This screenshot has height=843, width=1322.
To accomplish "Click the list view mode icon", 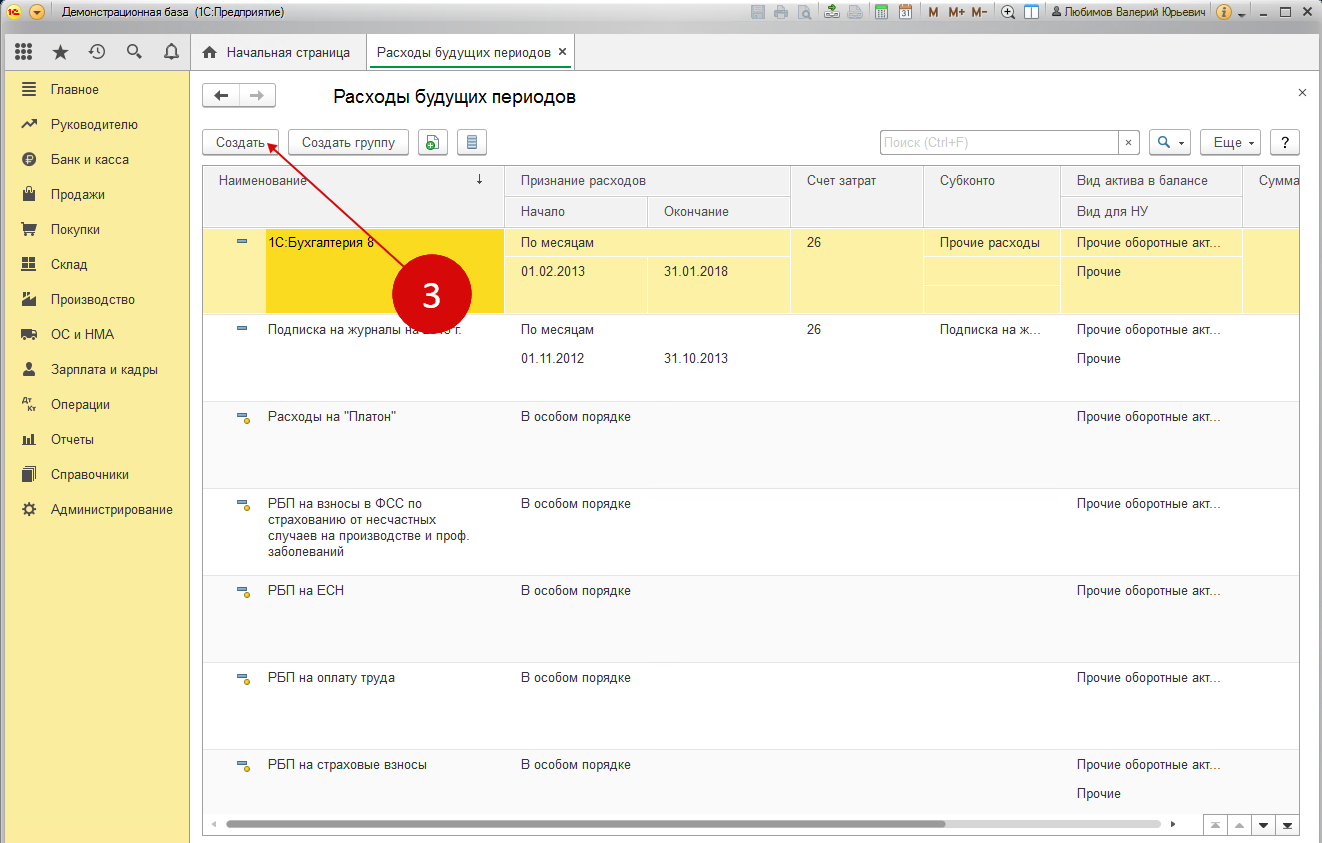I will coord(472,143).
